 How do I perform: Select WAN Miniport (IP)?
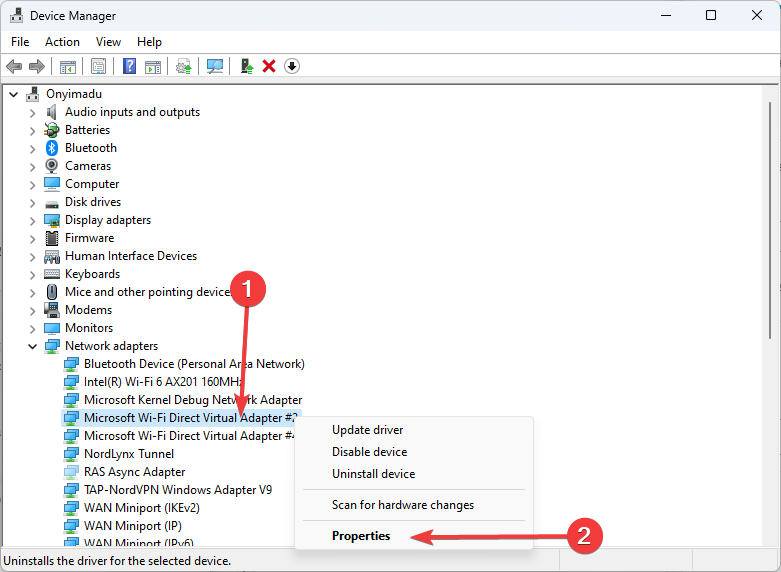coord(132,526)
